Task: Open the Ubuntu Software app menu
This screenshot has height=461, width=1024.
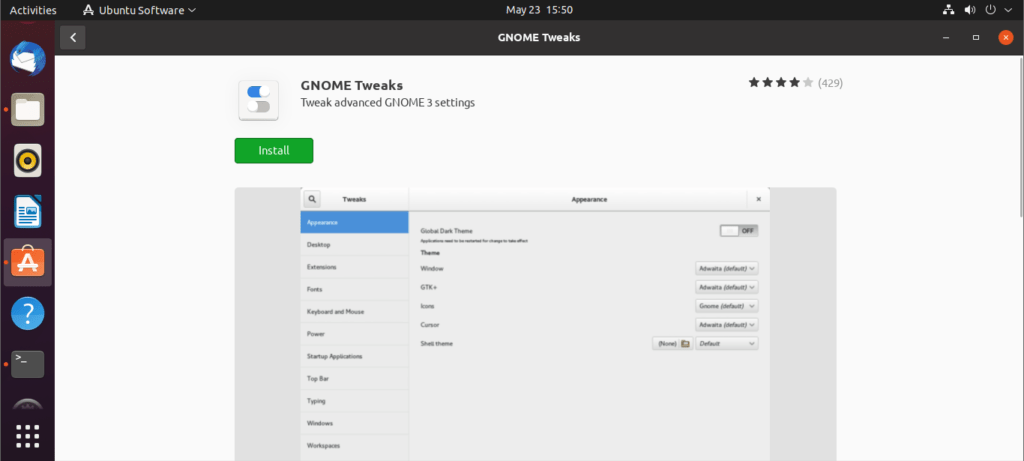Action: point(140,10)
